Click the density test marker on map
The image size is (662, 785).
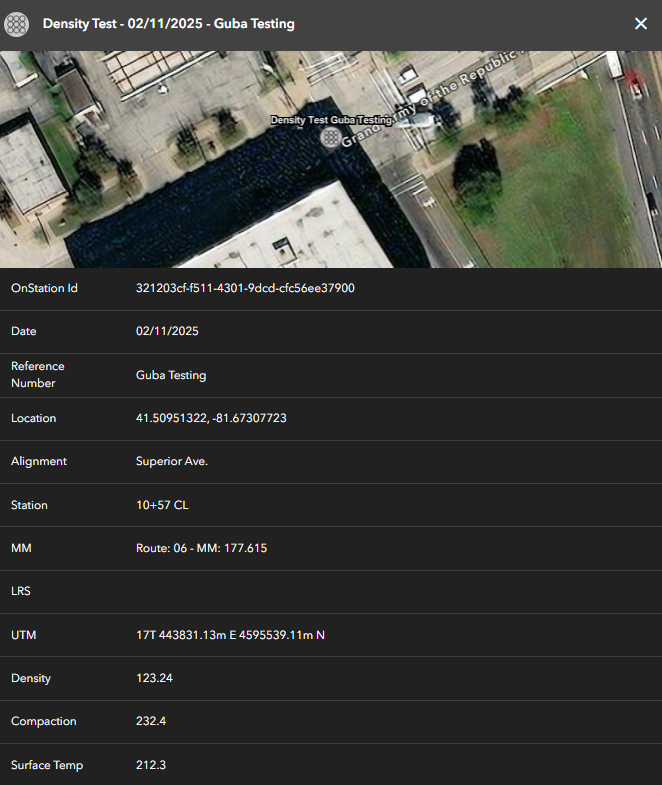tap(330, 137)
